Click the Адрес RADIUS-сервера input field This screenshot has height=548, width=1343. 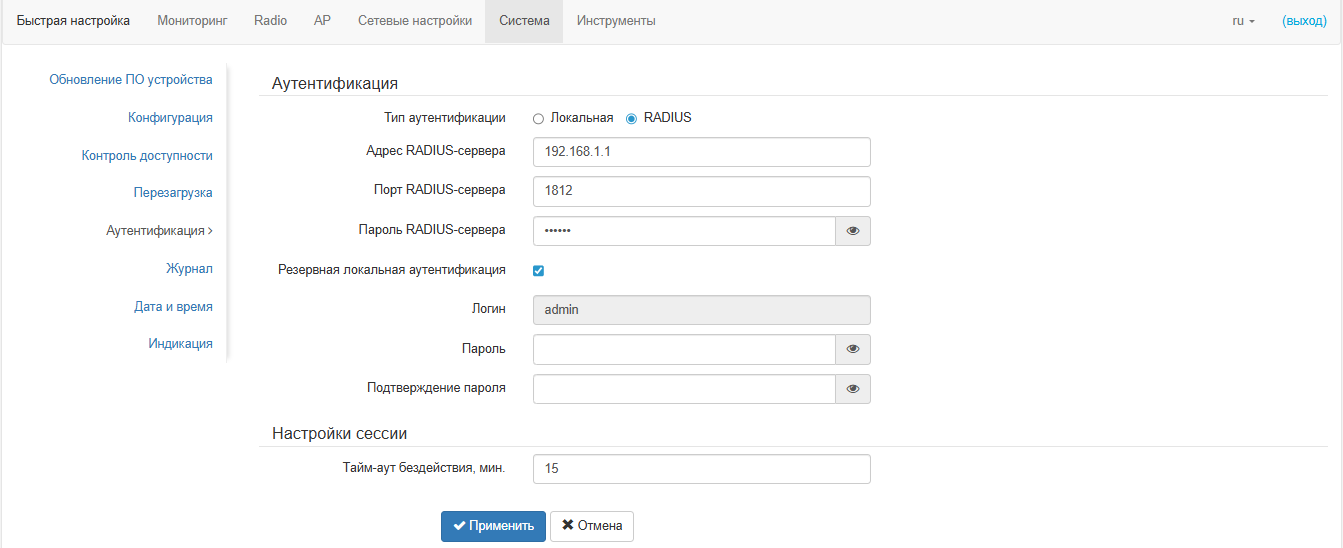701,152
